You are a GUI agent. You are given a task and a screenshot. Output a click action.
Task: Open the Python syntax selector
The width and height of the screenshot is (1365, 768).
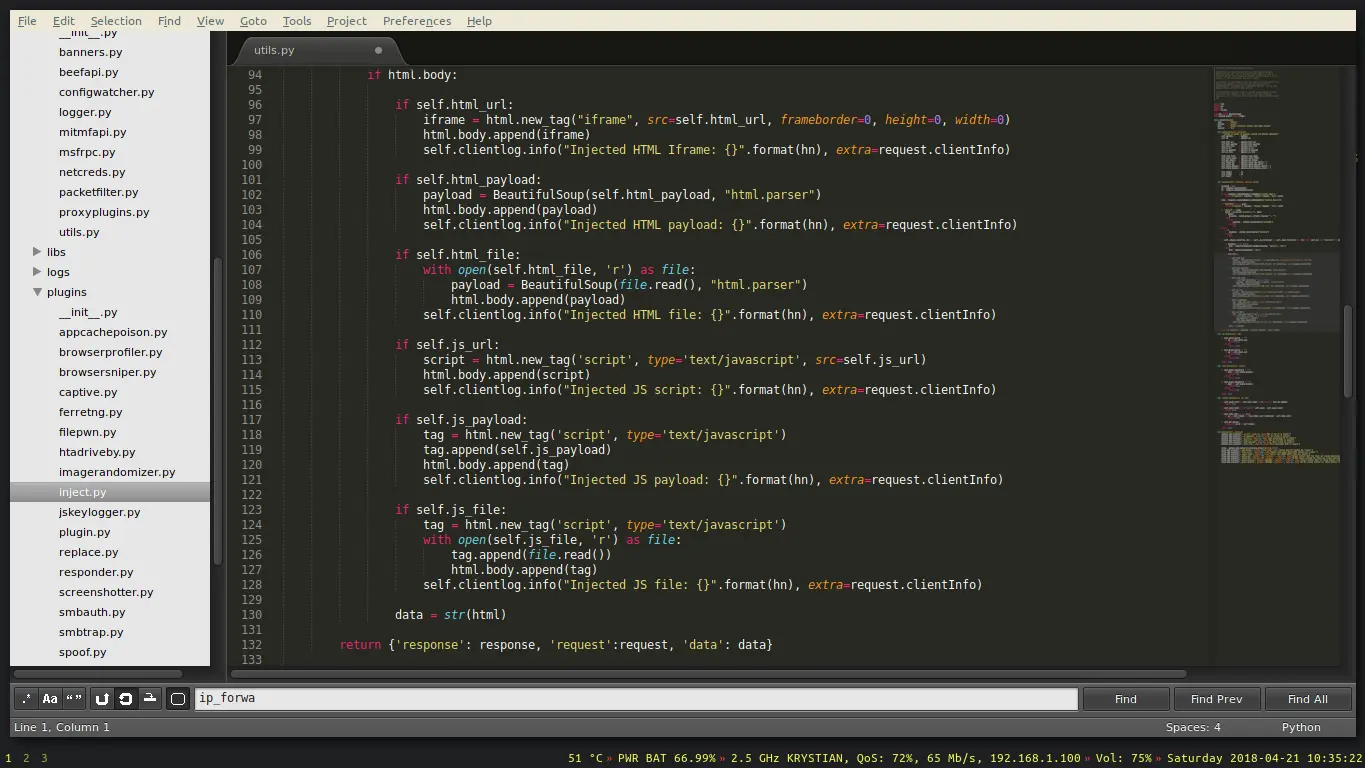(1300, 727)
